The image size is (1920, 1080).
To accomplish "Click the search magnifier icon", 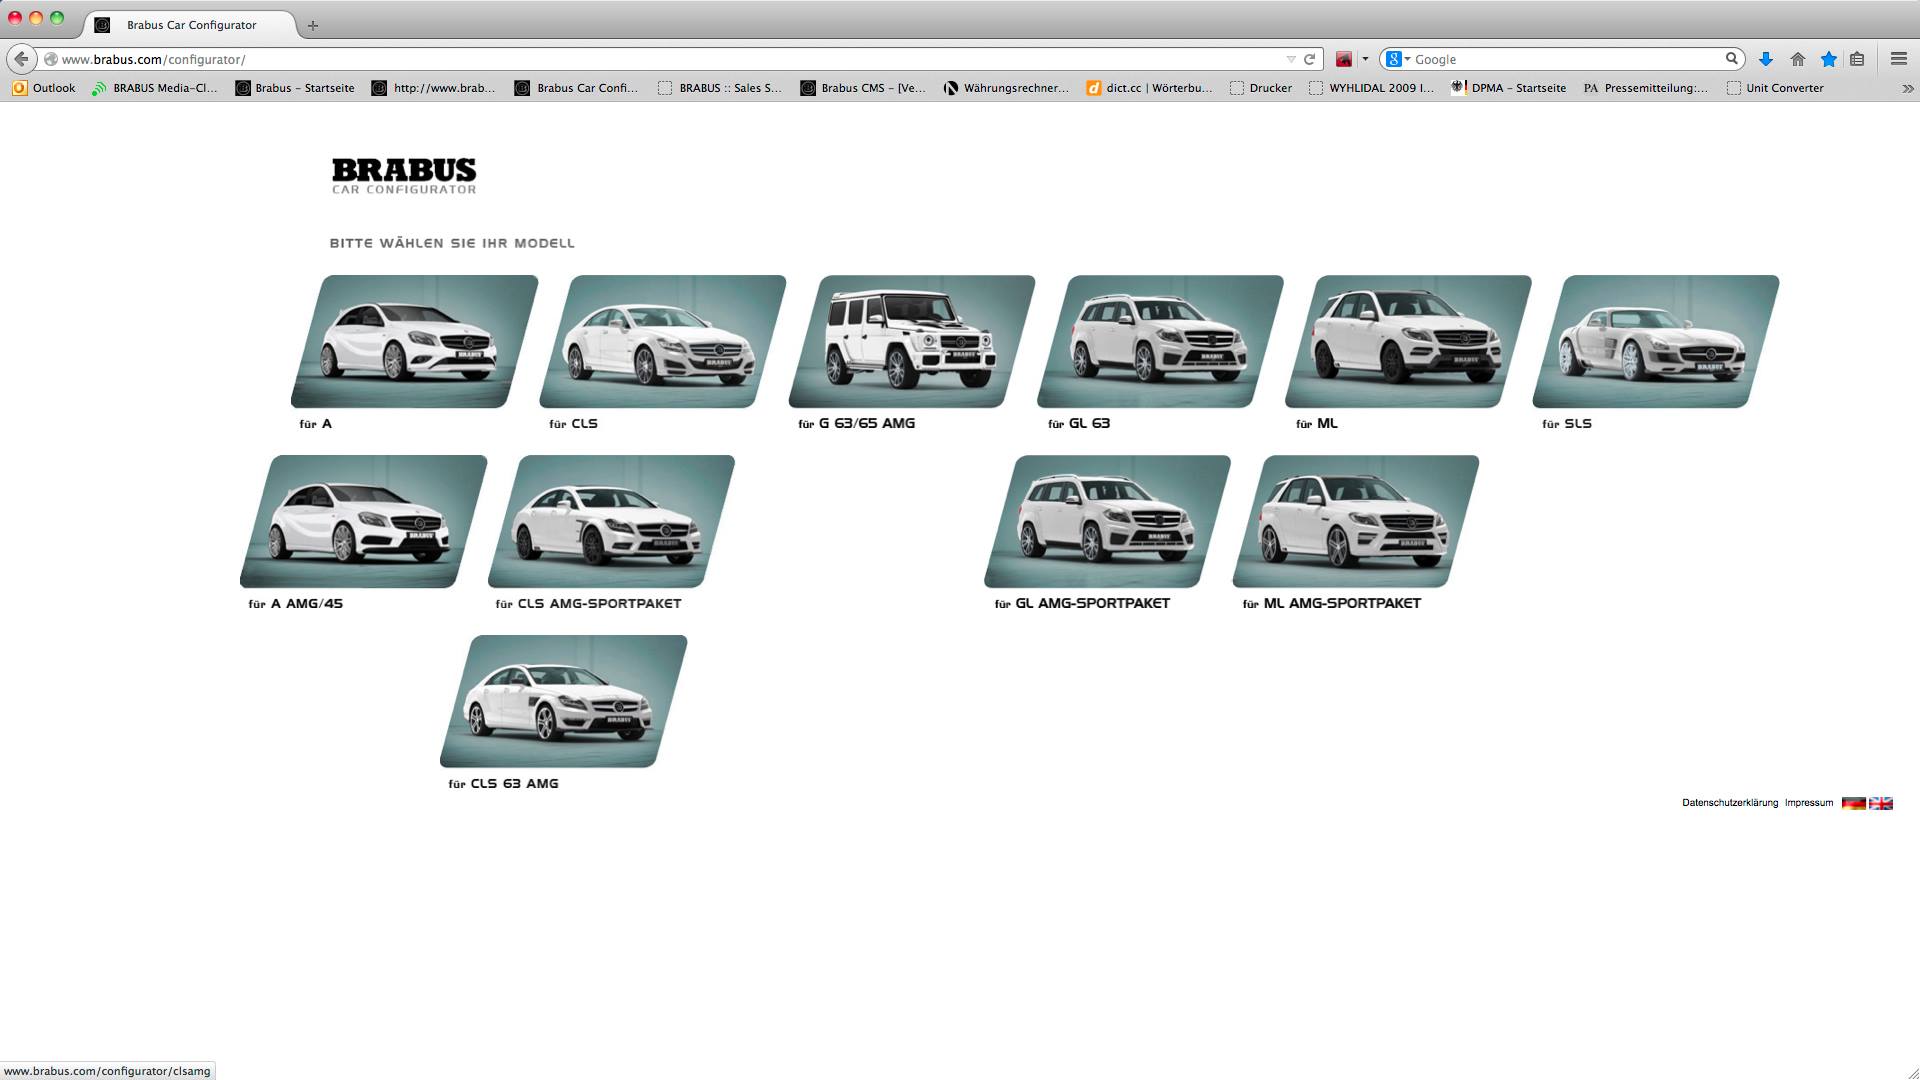I will pos(1732,59).
